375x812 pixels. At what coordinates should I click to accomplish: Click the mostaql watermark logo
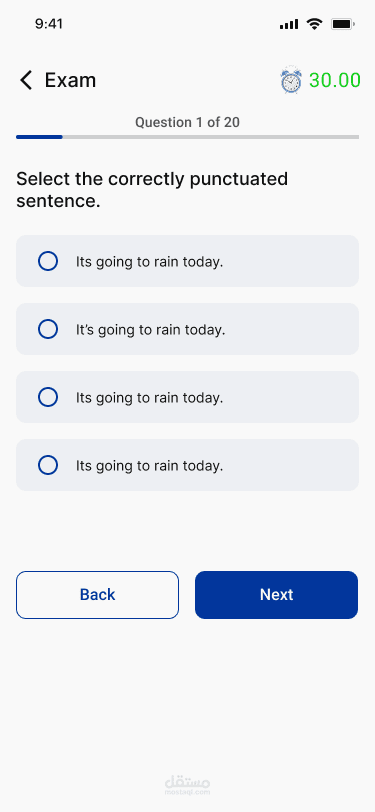[x=188, y=785]
